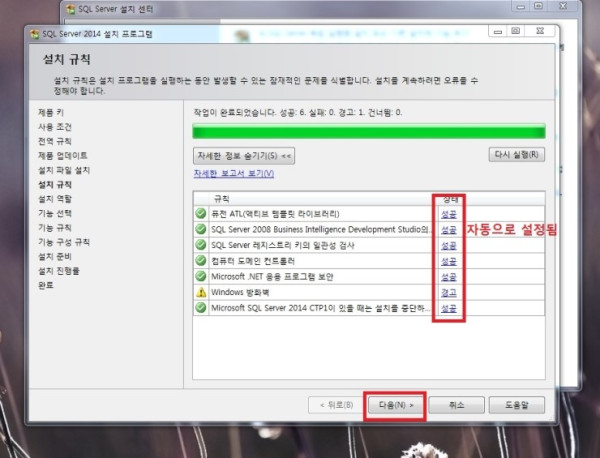
Task: Open 성공 link for SQL Server 레지스트리 키 rule
Action: point(448,245)
